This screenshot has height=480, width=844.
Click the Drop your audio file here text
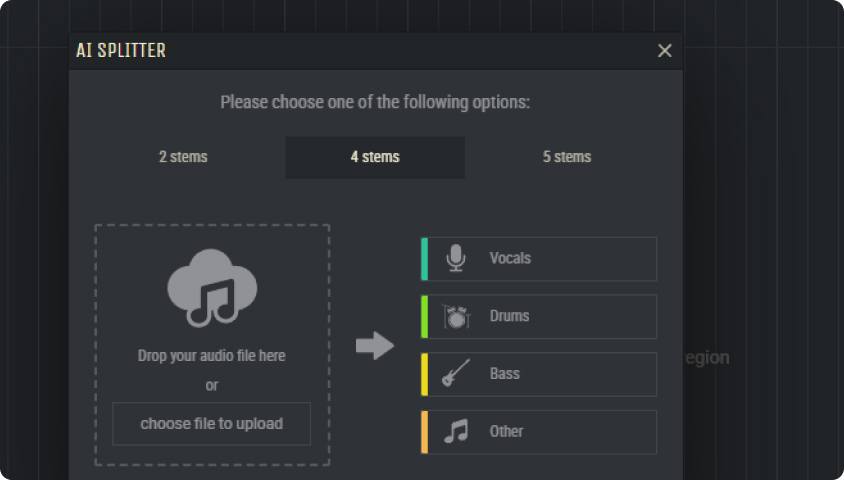point(212,356)
